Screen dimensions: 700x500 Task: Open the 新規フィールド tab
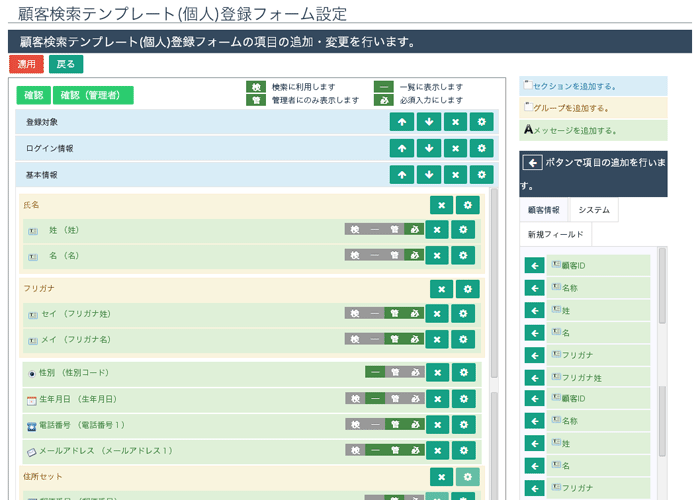pyautogui.click(x=555, y=234)
